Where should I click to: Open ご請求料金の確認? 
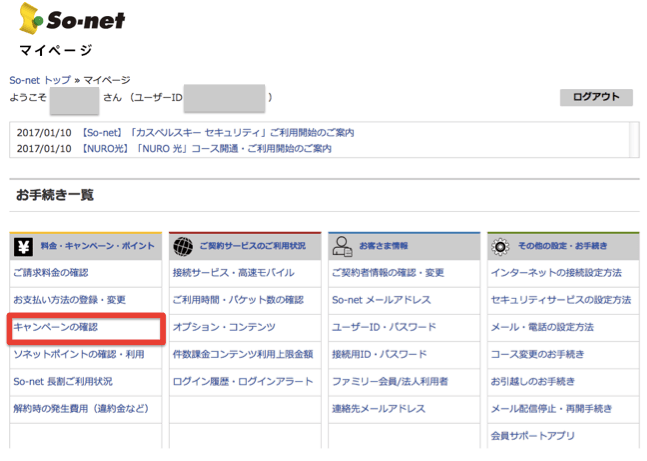pyautogui.click(x=51, y=273)
